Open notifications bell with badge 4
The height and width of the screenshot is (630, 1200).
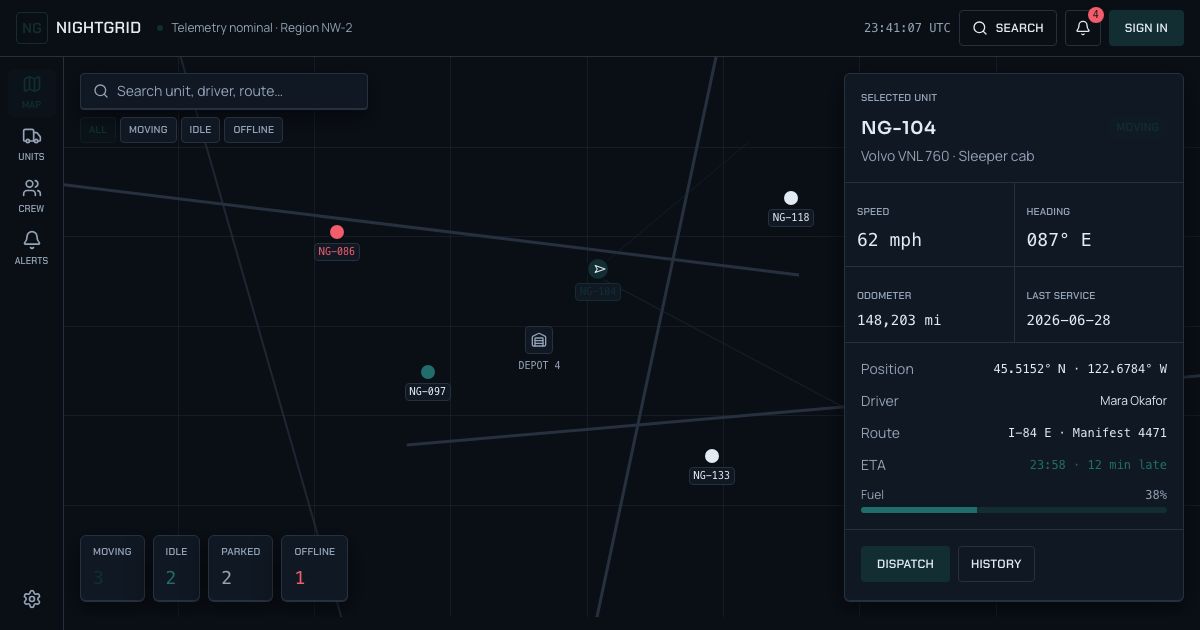[1083, 28]
